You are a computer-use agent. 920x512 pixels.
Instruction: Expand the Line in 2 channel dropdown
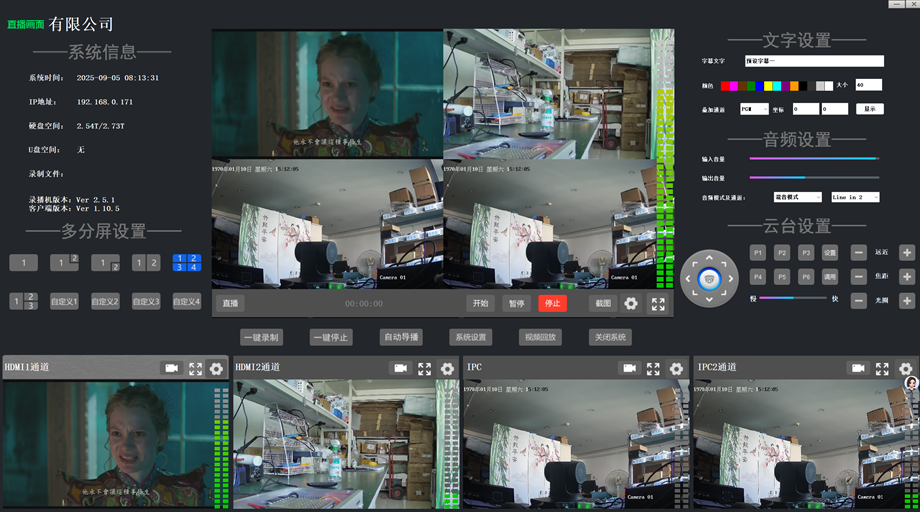(855, 197)
